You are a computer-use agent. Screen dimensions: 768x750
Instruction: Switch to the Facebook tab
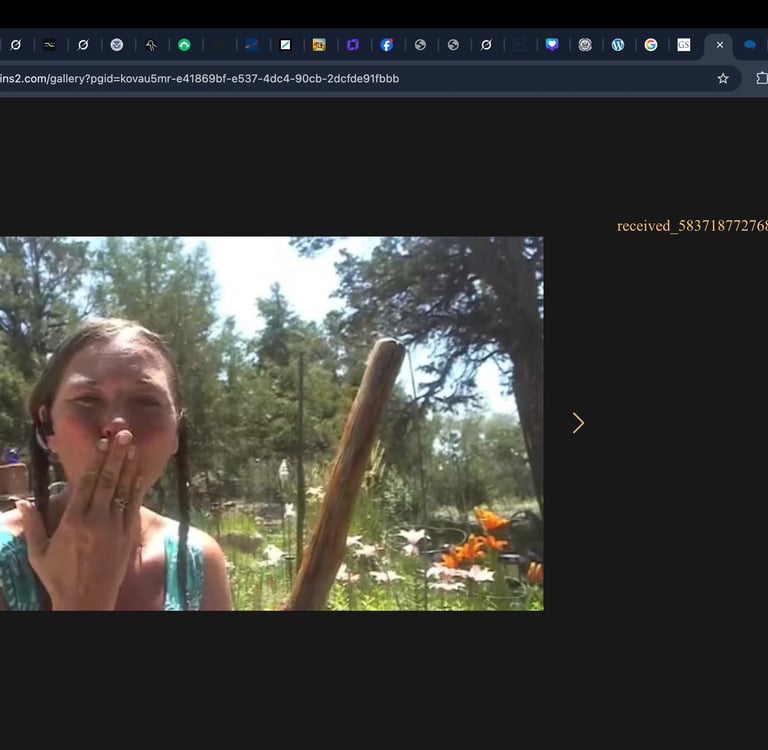point(386,45)
